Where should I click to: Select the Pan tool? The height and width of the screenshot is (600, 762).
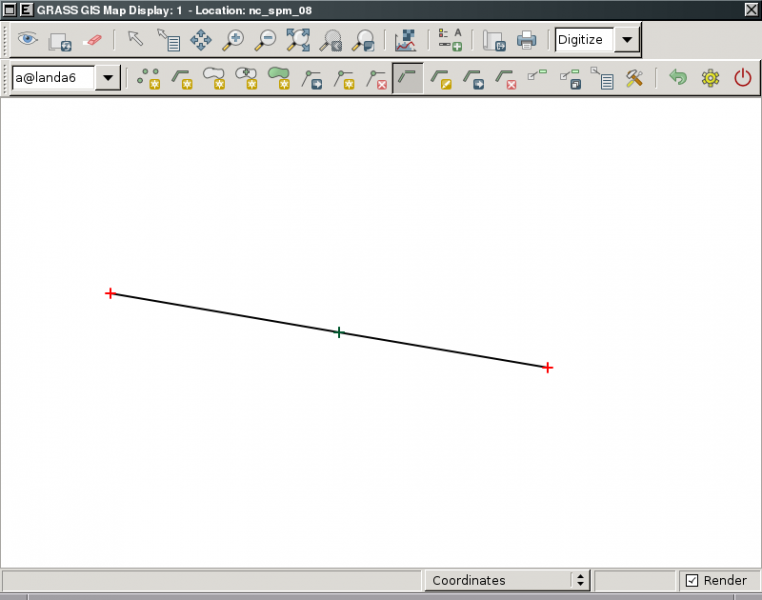200,40
